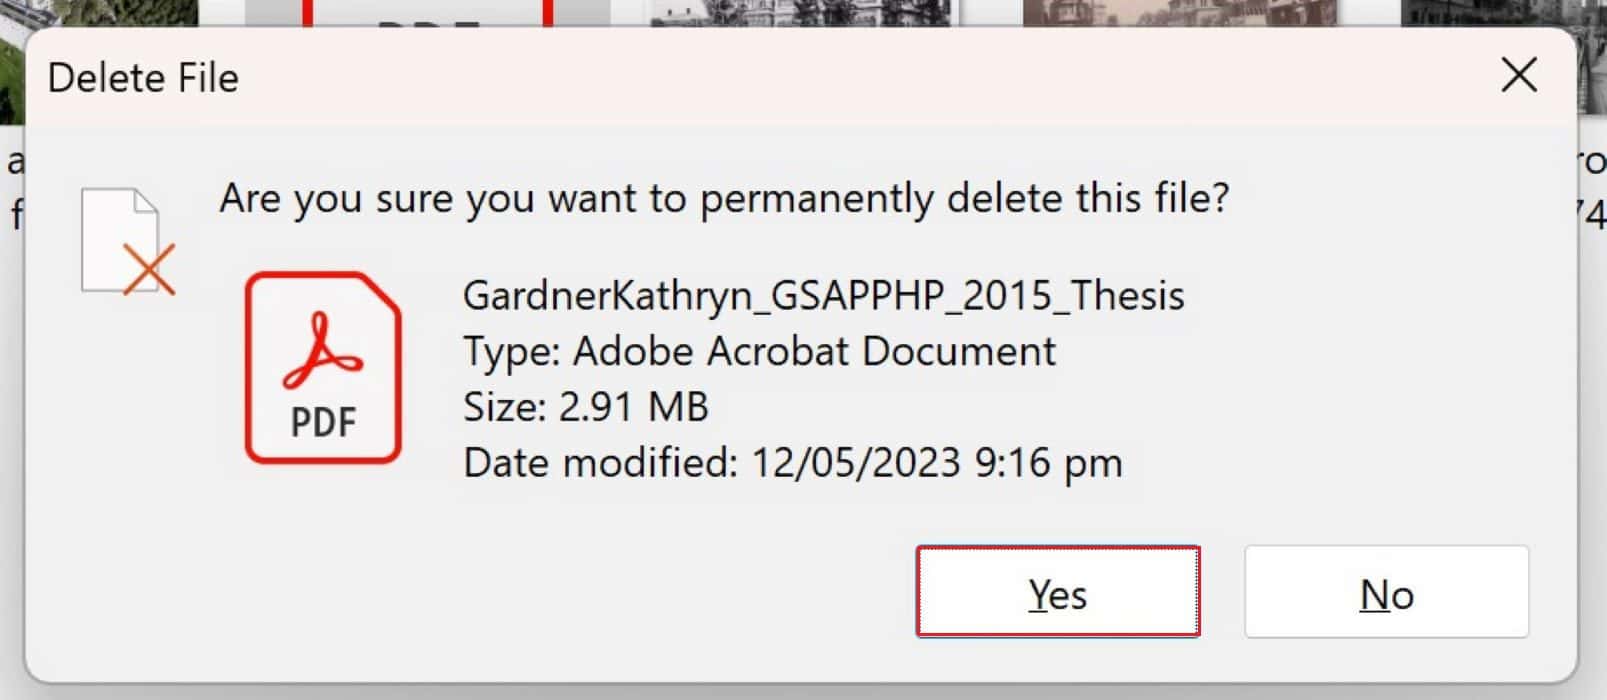Screen dimensions: 1607x700
Task: Click the blank page icon with orange X
Action: click(x=127, y=241)
